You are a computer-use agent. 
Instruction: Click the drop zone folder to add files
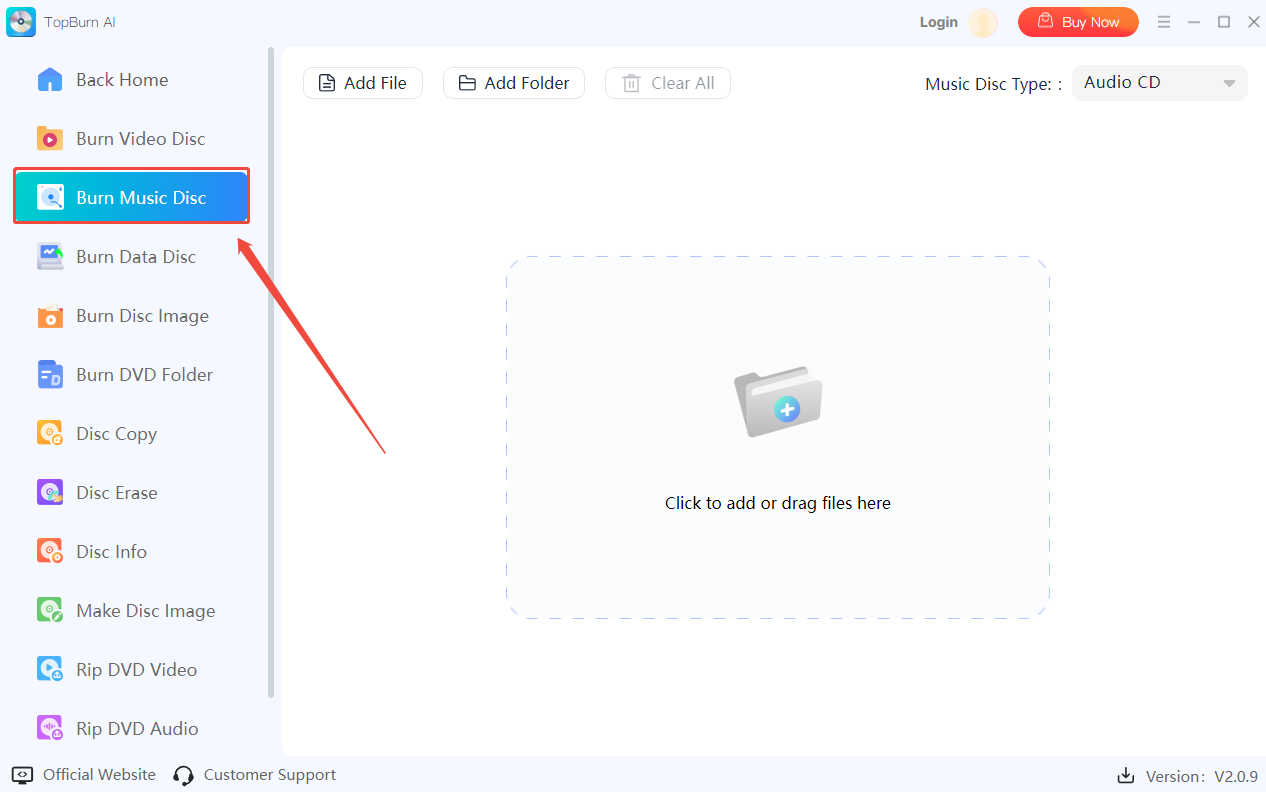coord(778,401)
